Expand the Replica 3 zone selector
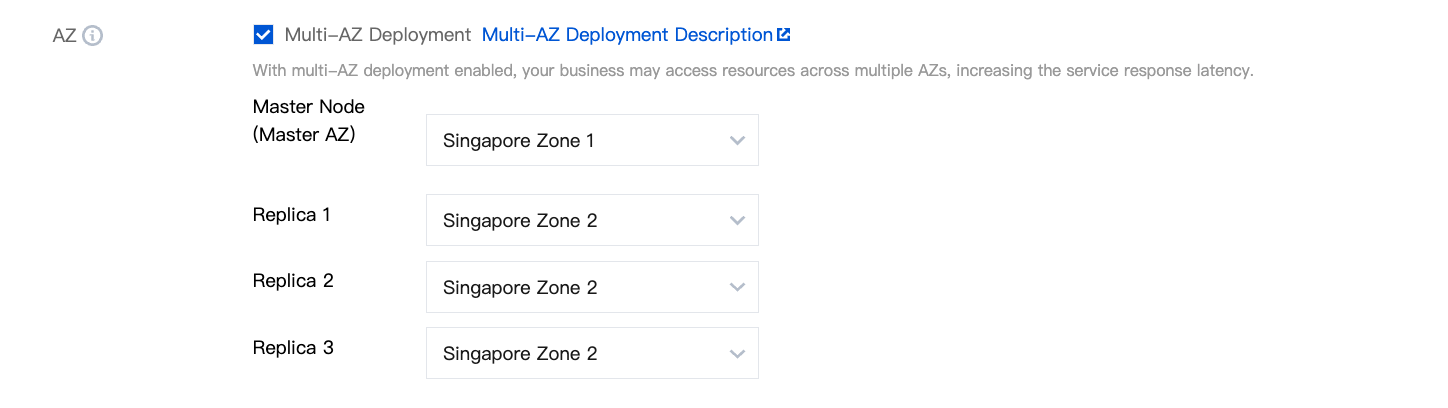 (591, 354)
